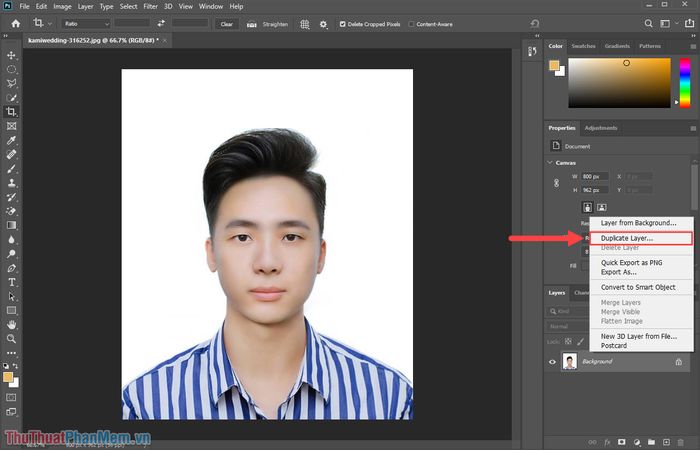700x450 pixels.
Task: Switch to the Swatches tab
Action: pos(583,46)
